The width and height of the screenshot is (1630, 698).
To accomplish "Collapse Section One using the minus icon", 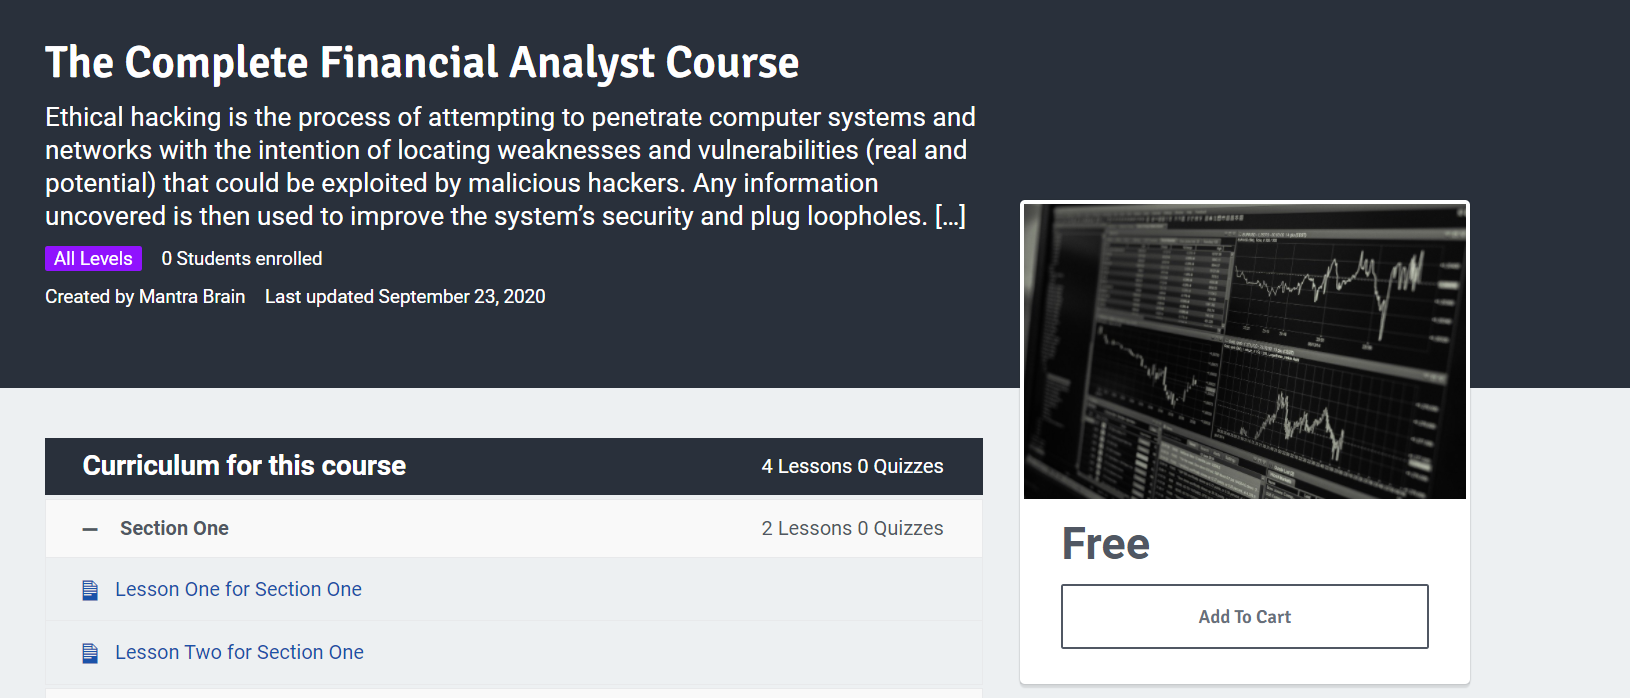I will tap(90, 529).
